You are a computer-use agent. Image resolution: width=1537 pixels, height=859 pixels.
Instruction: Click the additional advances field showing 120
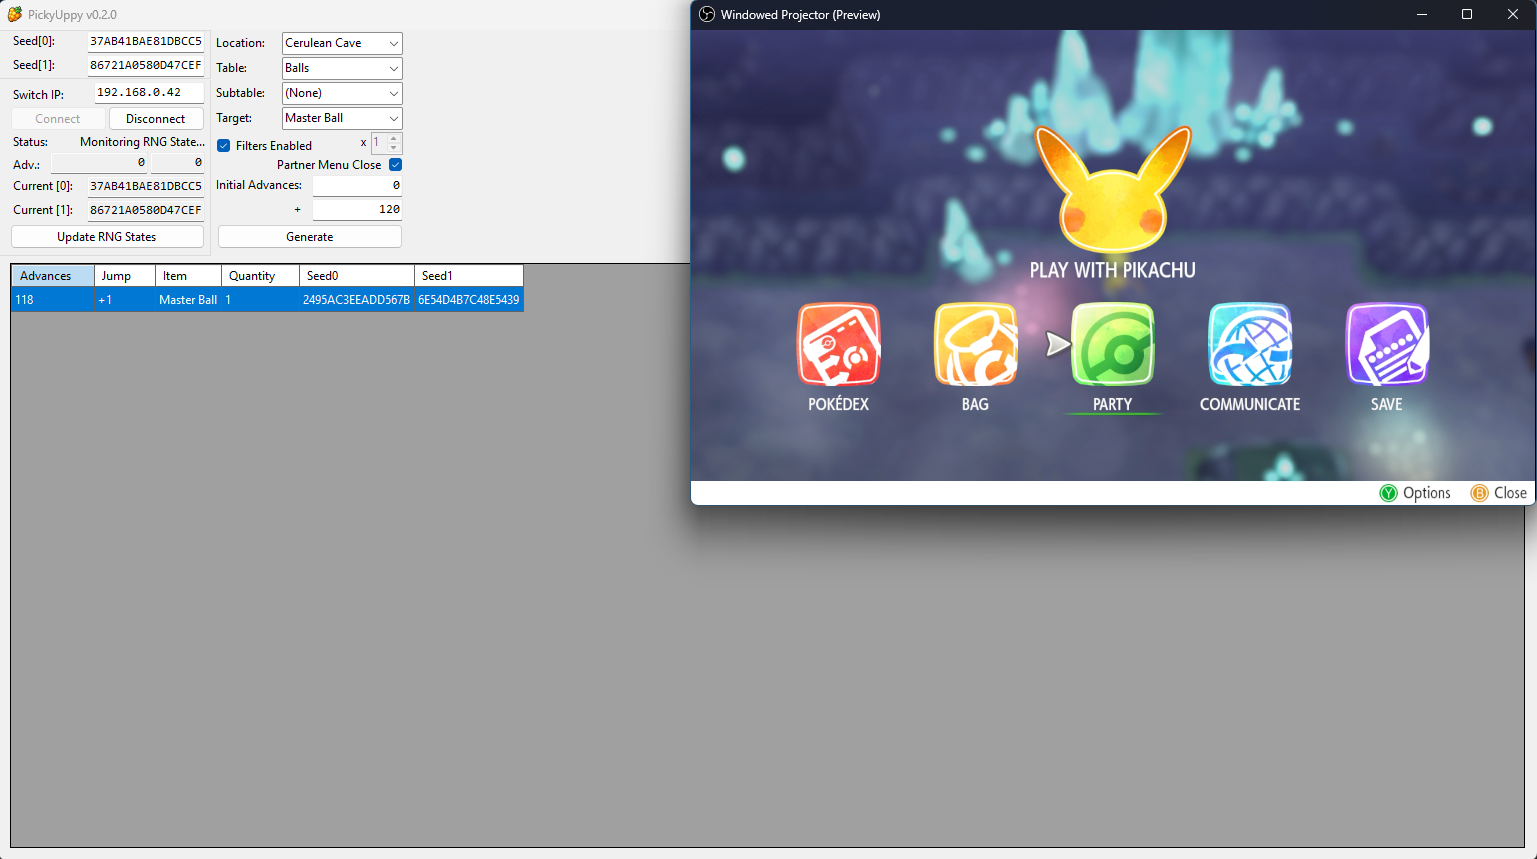[357, 210]
